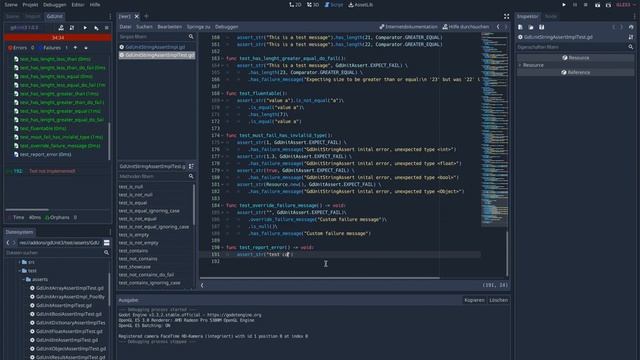Click Löschen in output panel
This screenshot has height=360, width=640.
point(498,300)
